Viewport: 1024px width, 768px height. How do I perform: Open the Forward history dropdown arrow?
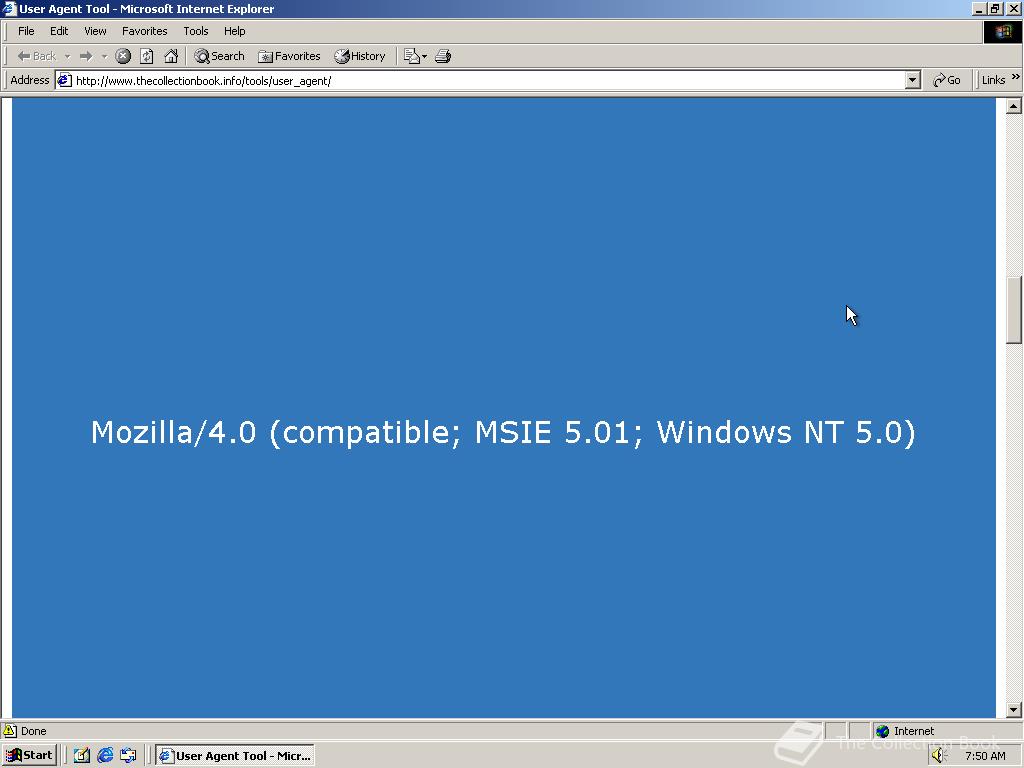pyautogui.click(x=104, y=56)
